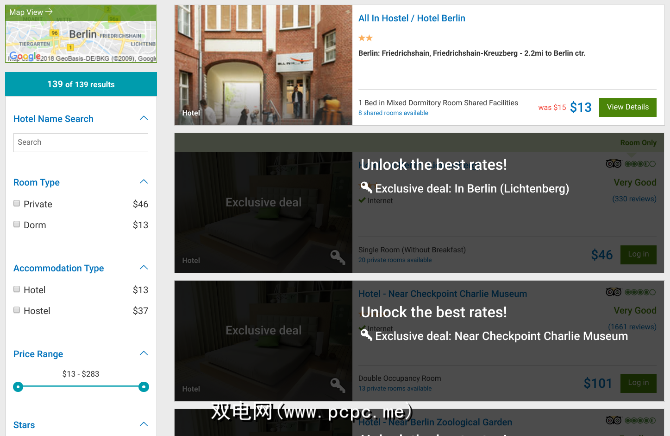Click the 'was $15' crossed price text
Screen dimensions: 670x436
pos(552,108)
